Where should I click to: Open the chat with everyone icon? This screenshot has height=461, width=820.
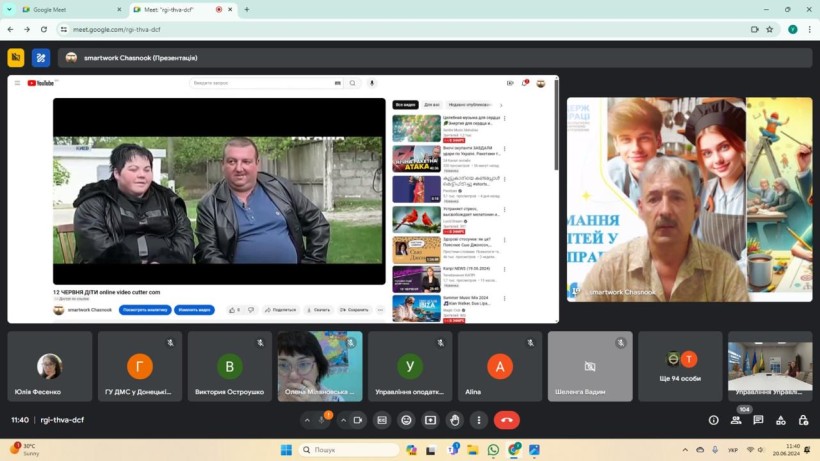point(758,420)
